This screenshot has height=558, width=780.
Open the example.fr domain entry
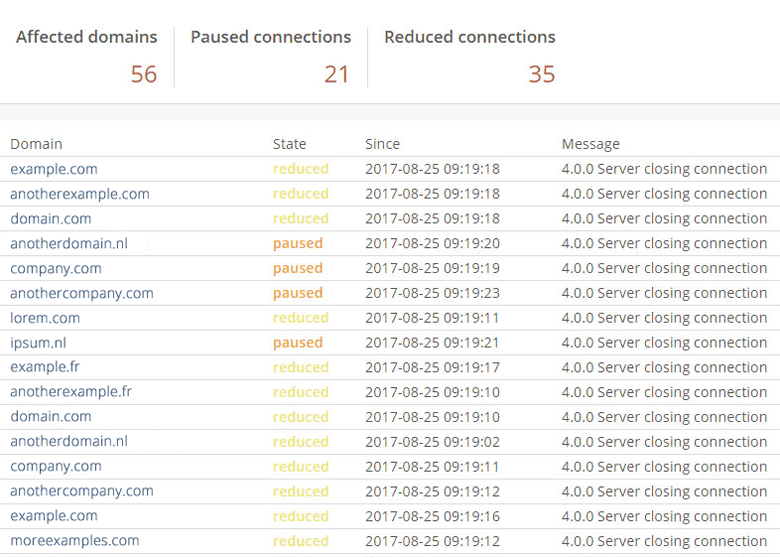tap(45, 367)
